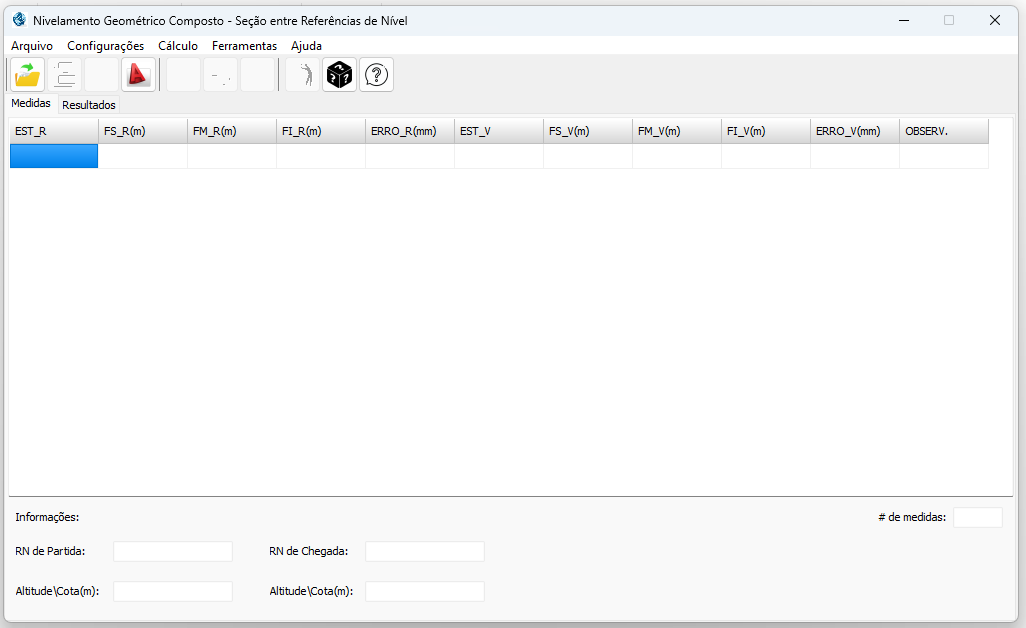The height and width of the screenshot is (628, 1026).
Task: Open the Configurações menu
Action: (105, 45)
